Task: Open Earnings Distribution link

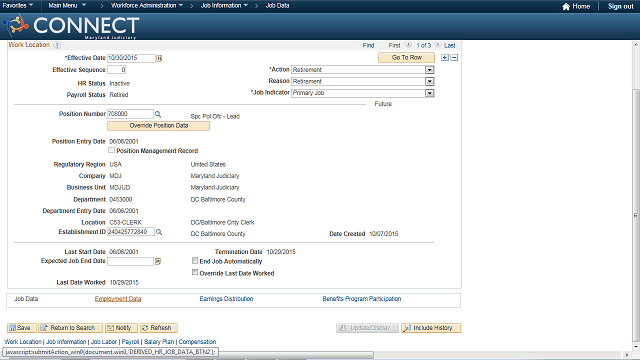Action: [x=226, y=299]
